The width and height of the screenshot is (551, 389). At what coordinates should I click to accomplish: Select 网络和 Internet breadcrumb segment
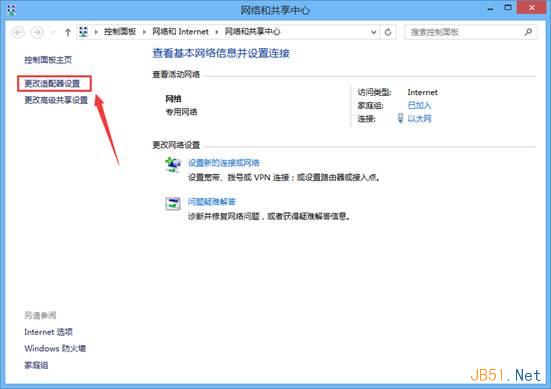[180, 32]
